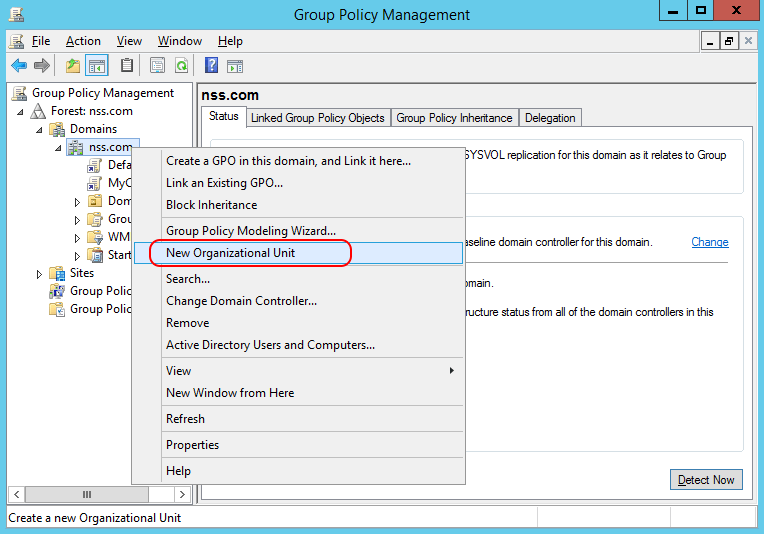The width and height of the screenshot is (764, 534).
Task: Click the Refresh toolbar icon
Action: click(x=182, y=66)
